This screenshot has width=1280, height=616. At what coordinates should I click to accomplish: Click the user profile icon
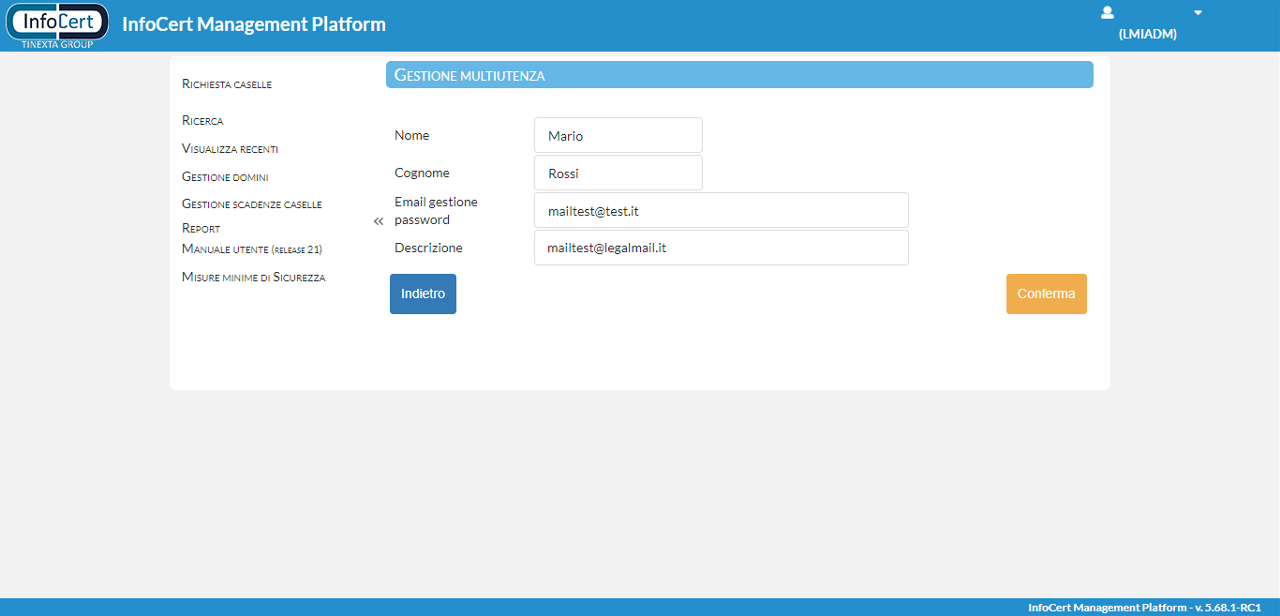click(1107, 13)
